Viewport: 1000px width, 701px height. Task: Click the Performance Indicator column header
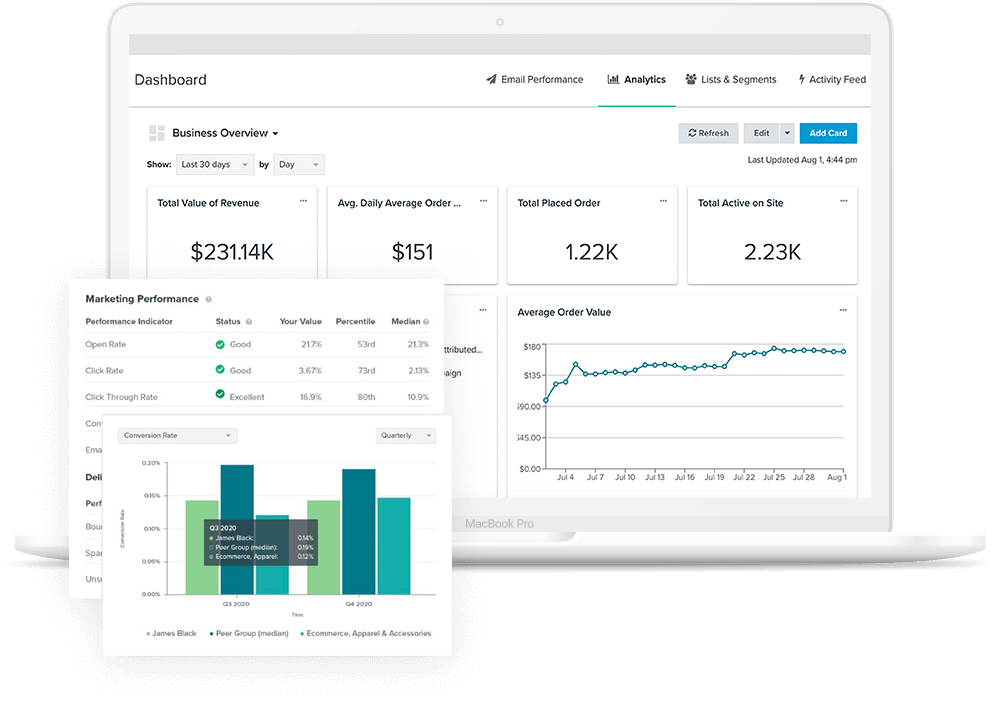click(x=129, y=321)
